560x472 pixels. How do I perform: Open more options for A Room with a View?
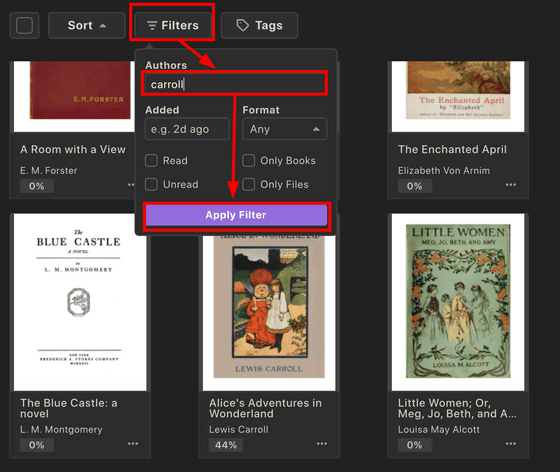coord(131,185)
